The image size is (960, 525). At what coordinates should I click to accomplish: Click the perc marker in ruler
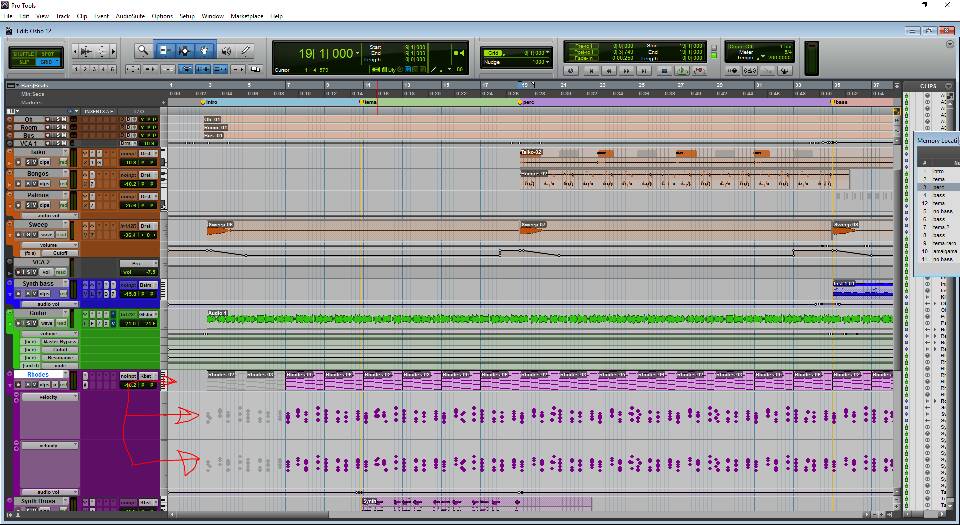pos(528,102)
